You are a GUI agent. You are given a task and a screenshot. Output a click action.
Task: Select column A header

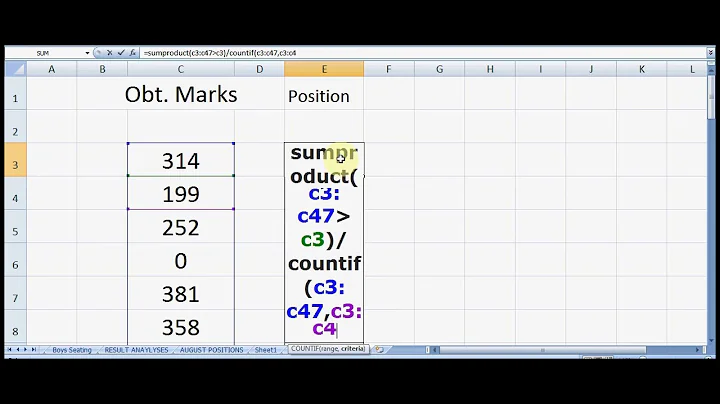pos(51,69)
